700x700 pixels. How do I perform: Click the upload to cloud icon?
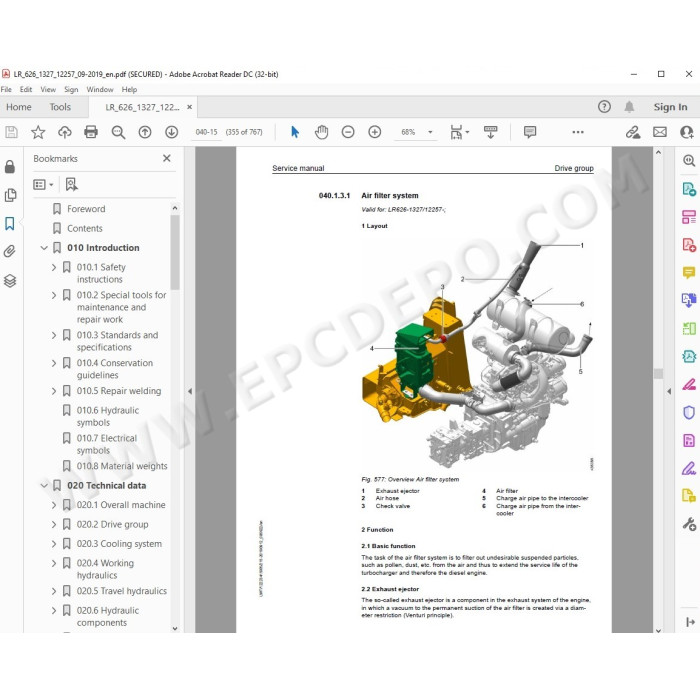coord(65,132)
